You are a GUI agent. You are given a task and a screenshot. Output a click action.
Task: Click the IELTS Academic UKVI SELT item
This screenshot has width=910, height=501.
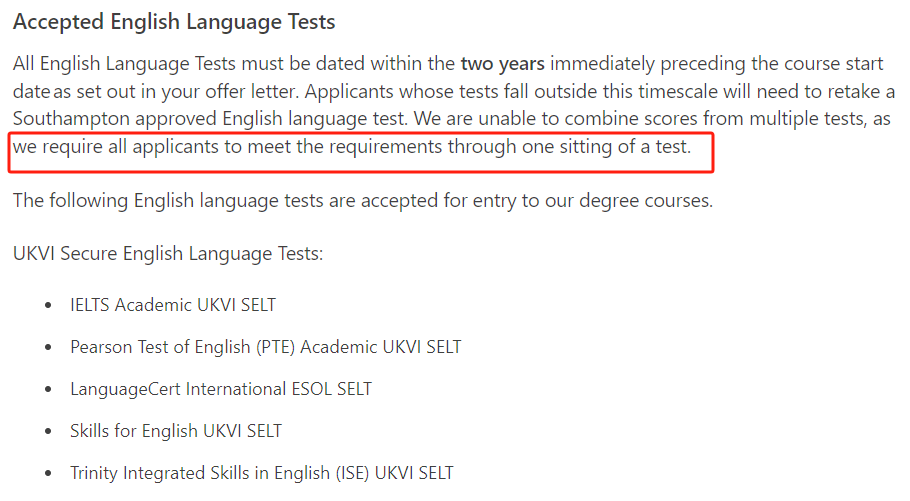pos(173,305)
